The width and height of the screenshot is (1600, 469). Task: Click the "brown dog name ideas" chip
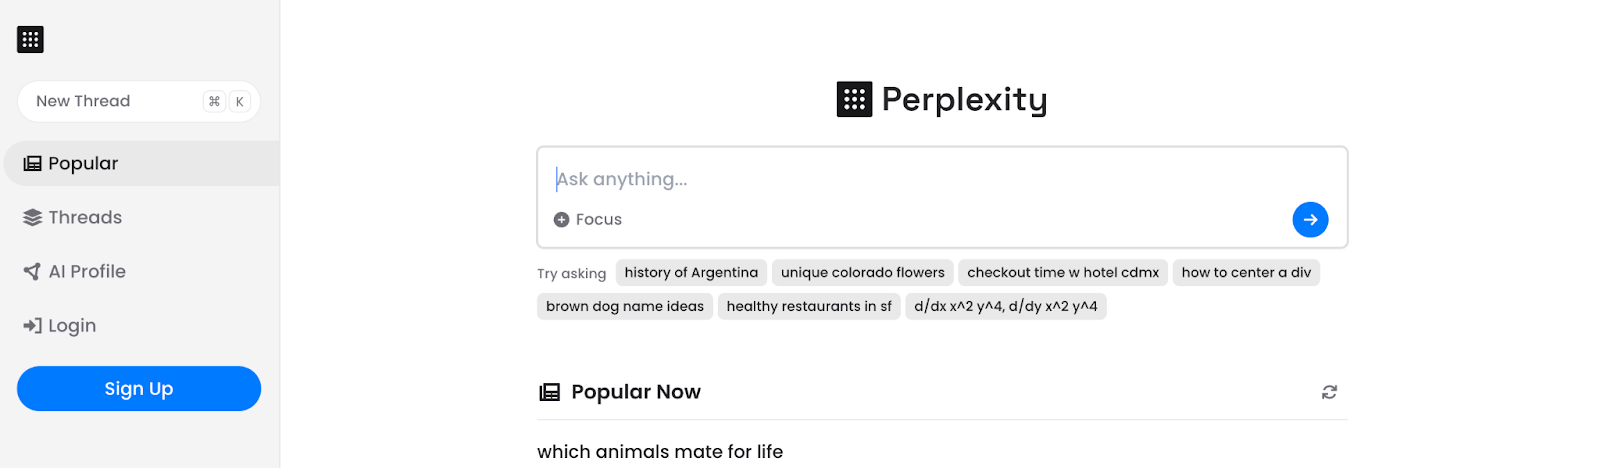coord(625,307)
